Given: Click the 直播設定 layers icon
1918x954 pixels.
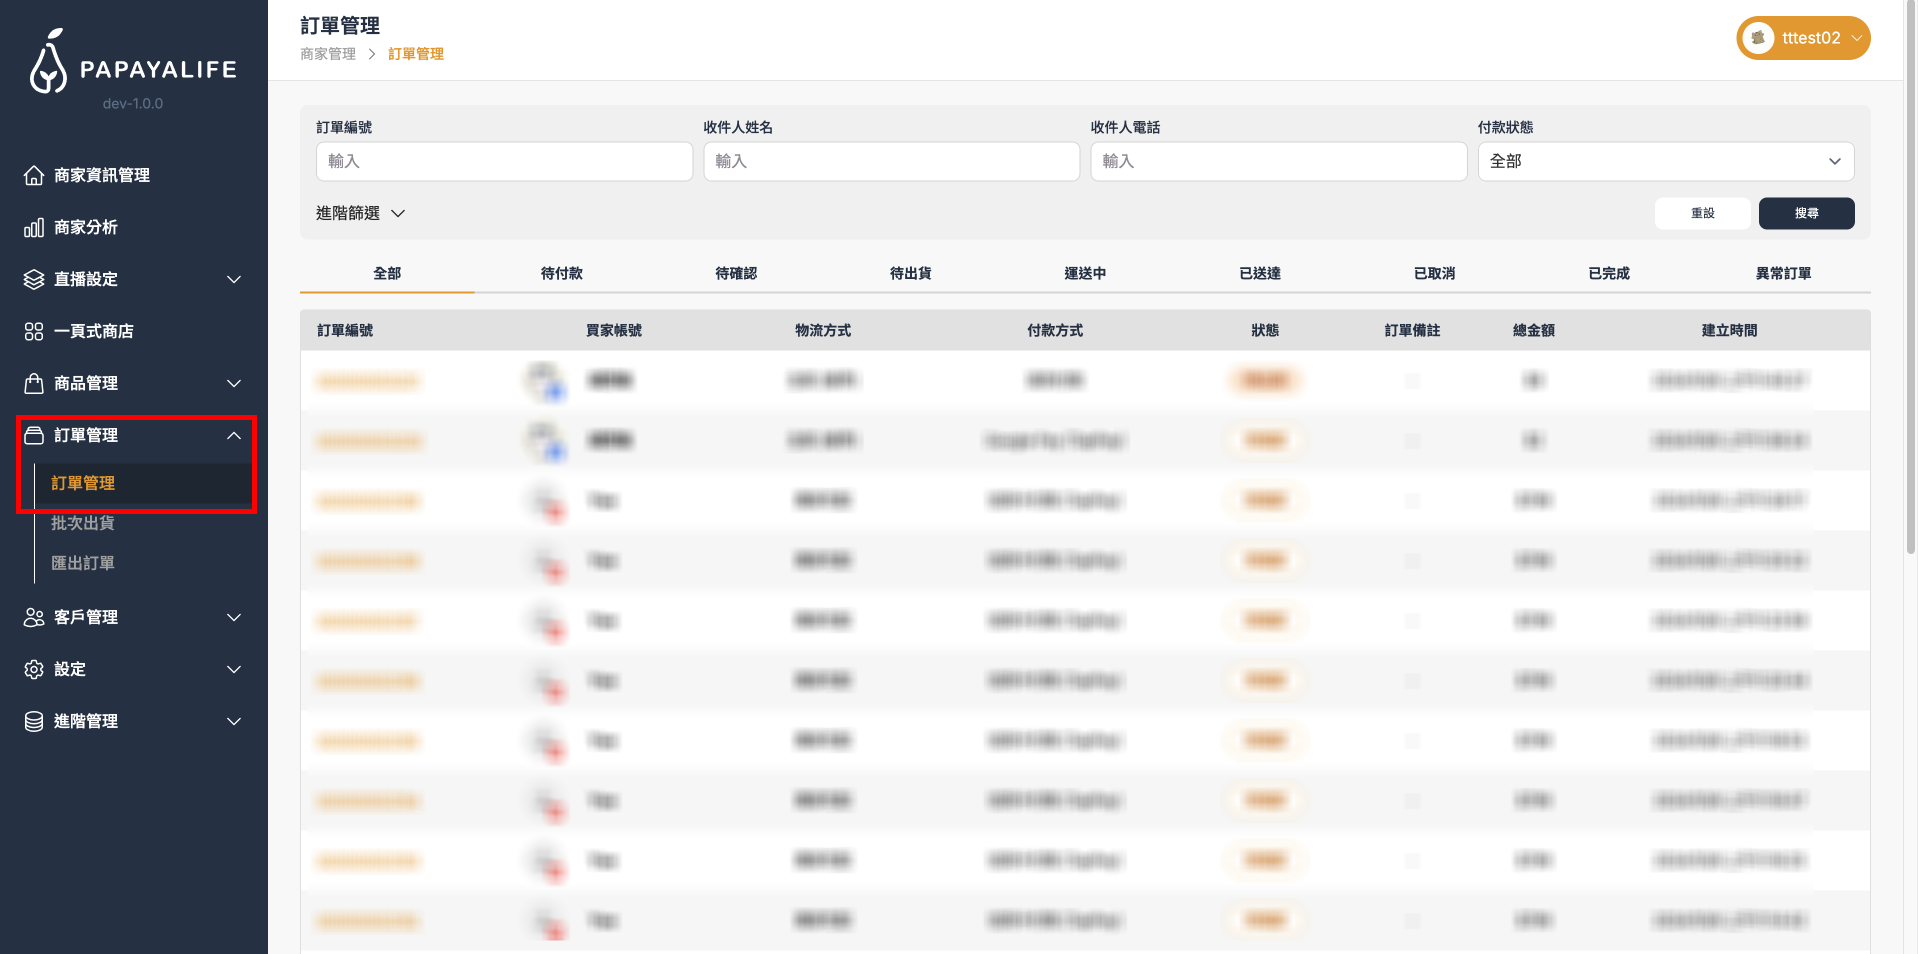Looking at the screenshot, I should (x=34, y=280).
